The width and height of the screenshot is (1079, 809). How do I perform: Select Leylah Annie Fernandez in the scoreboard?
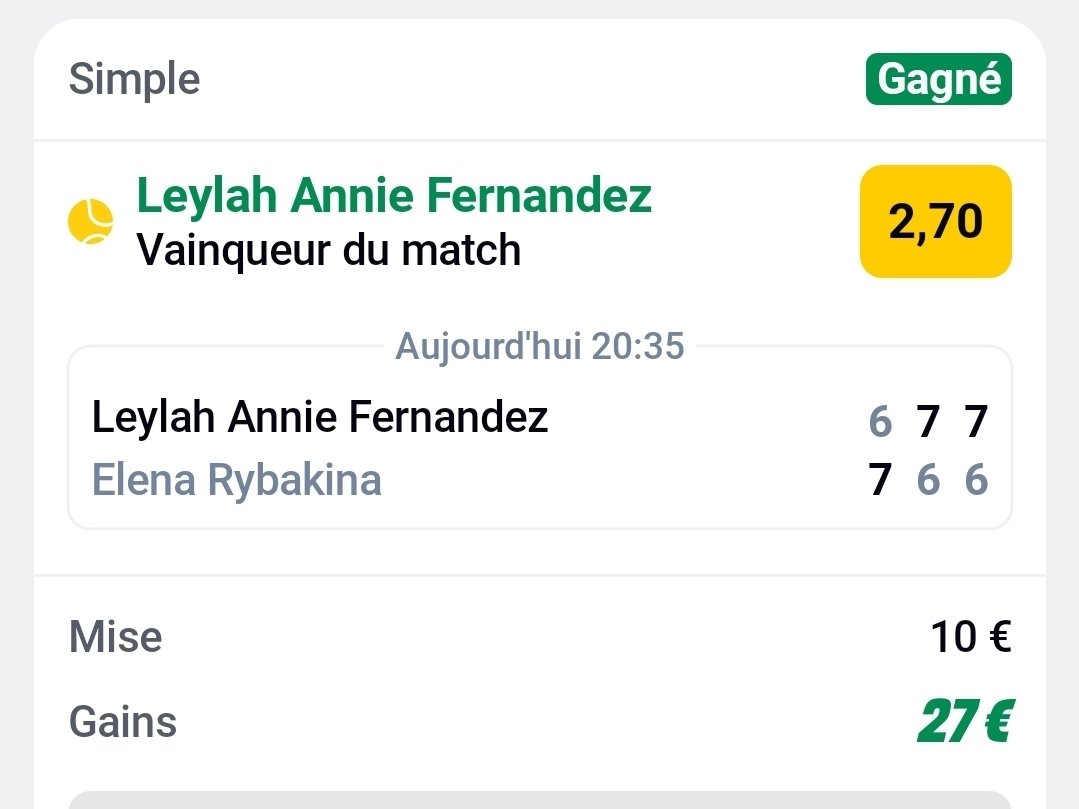[x=320, y=417]
